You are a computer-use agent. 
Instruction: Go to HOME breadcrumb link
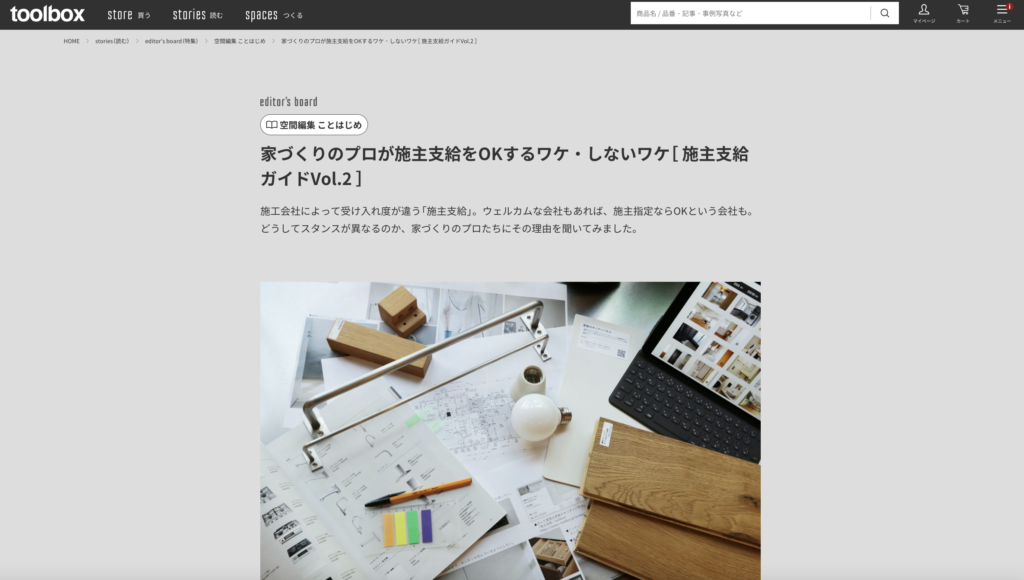tap(71, 41)
